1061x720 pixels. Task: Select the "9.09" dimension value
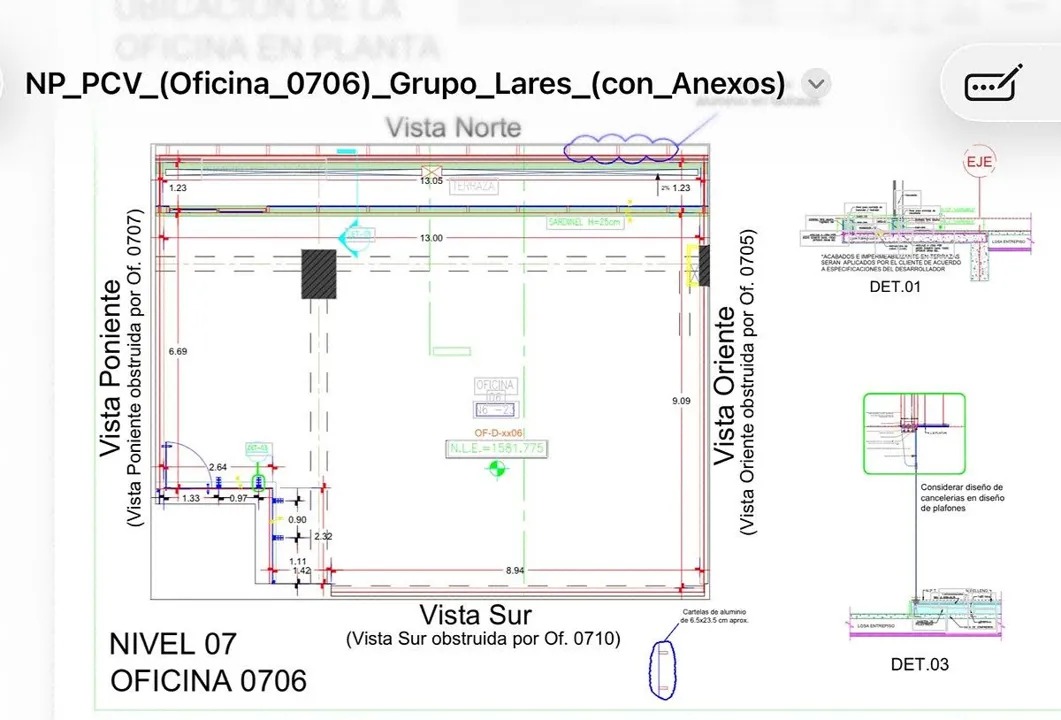[681, 401]
